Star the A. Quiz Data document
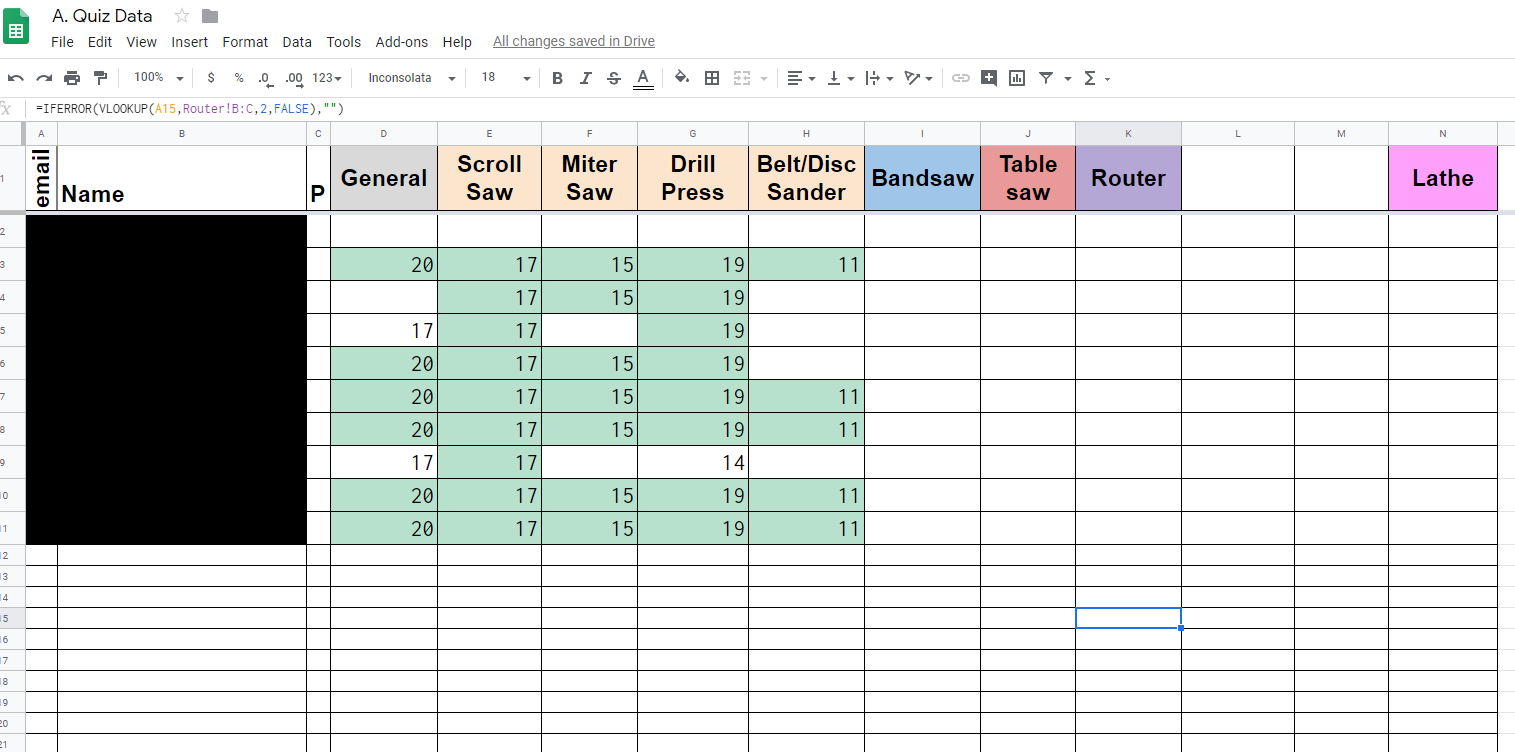Screen dimensions: 1515x752 click(182, 15)
